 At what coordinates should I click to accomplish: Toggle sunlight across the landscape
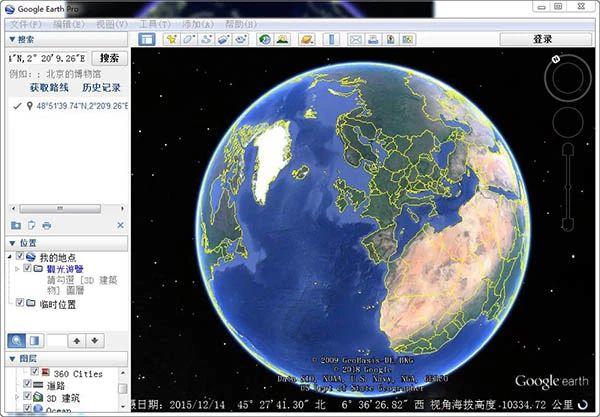282,39
